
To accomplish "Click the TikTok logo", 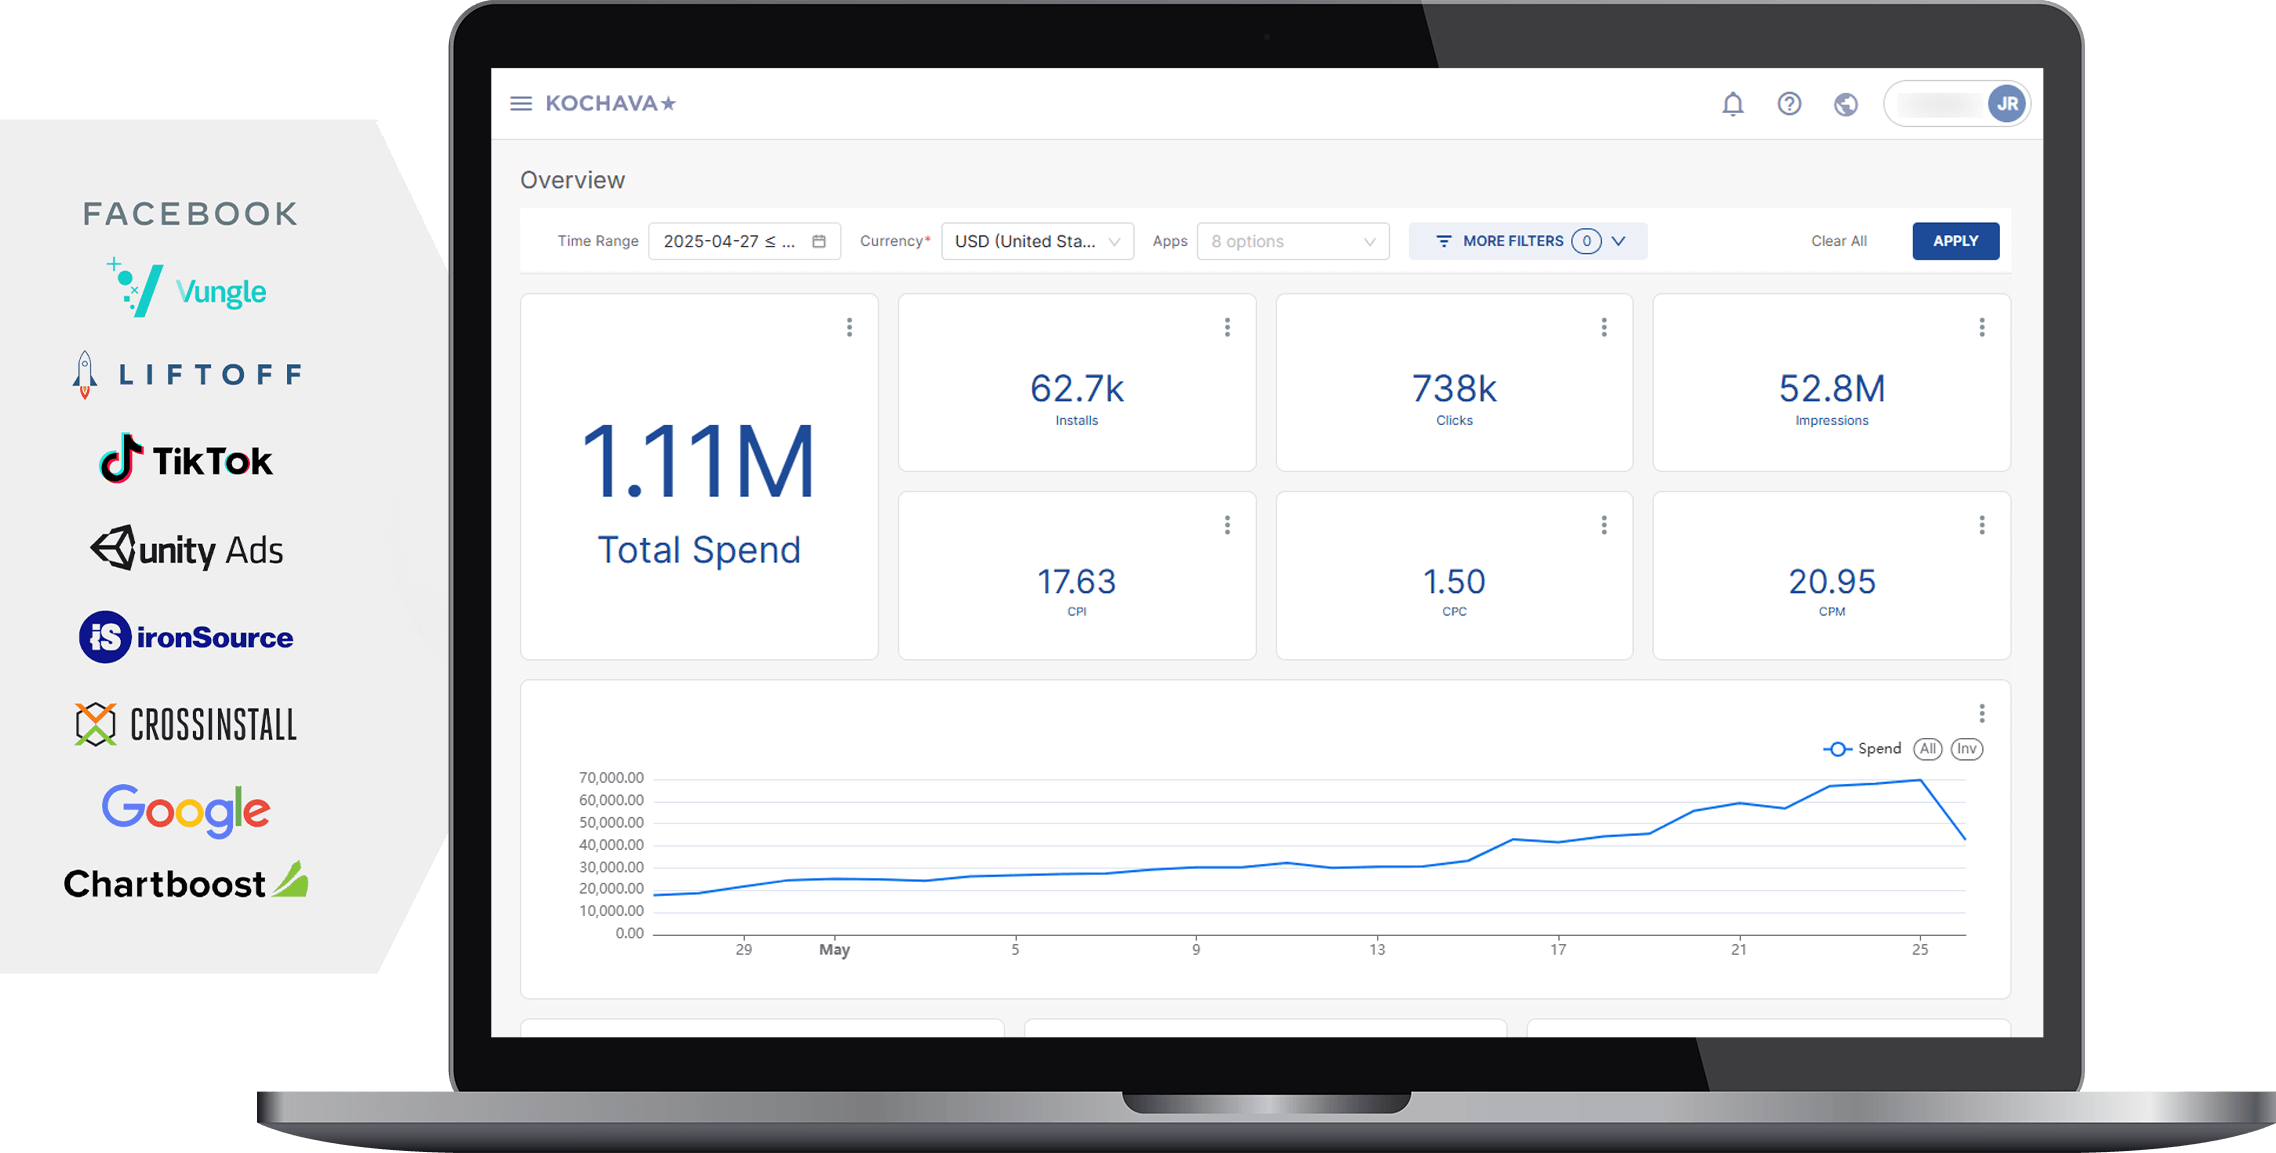I will [x=186, y=460].
